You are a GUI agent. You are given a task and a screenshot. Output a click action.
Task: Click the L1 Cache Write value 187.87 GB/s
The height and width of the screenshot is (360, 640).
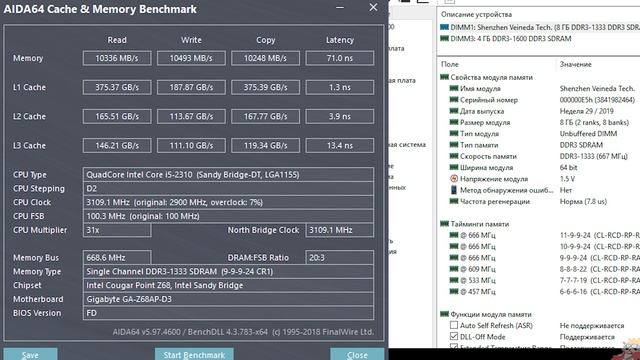point(191,87)
